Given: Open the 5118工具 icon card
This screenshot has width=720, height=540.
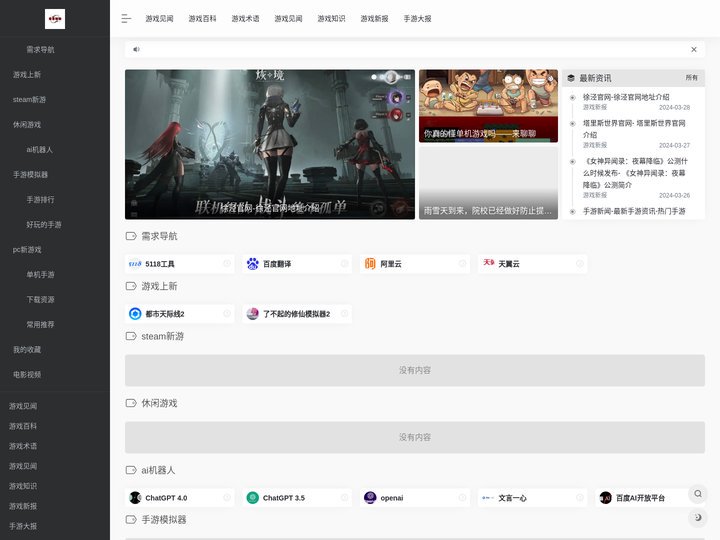Looking at the screenshot, I should click(x=135, y=264).
